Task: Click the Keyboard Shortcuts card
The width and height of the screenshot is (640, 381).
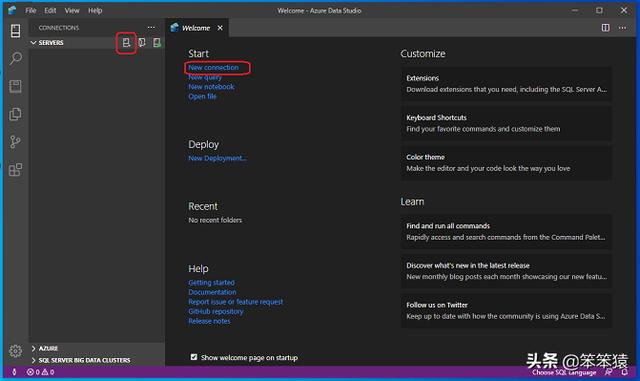Action: point(506,123)
